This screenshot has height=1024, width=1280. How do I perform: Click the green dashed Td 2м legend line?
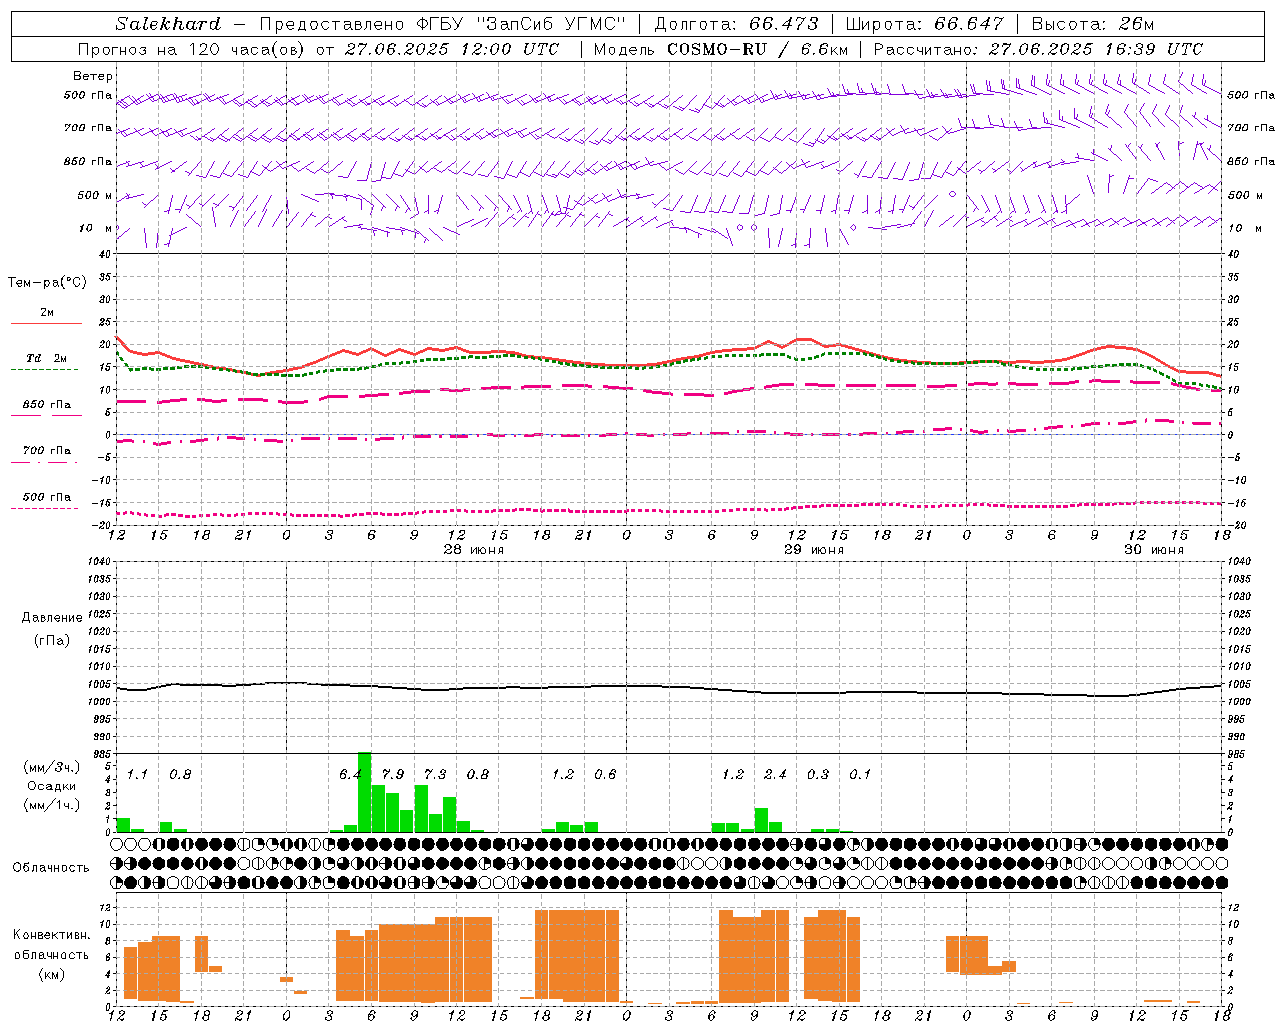click(x=45, y=369)
